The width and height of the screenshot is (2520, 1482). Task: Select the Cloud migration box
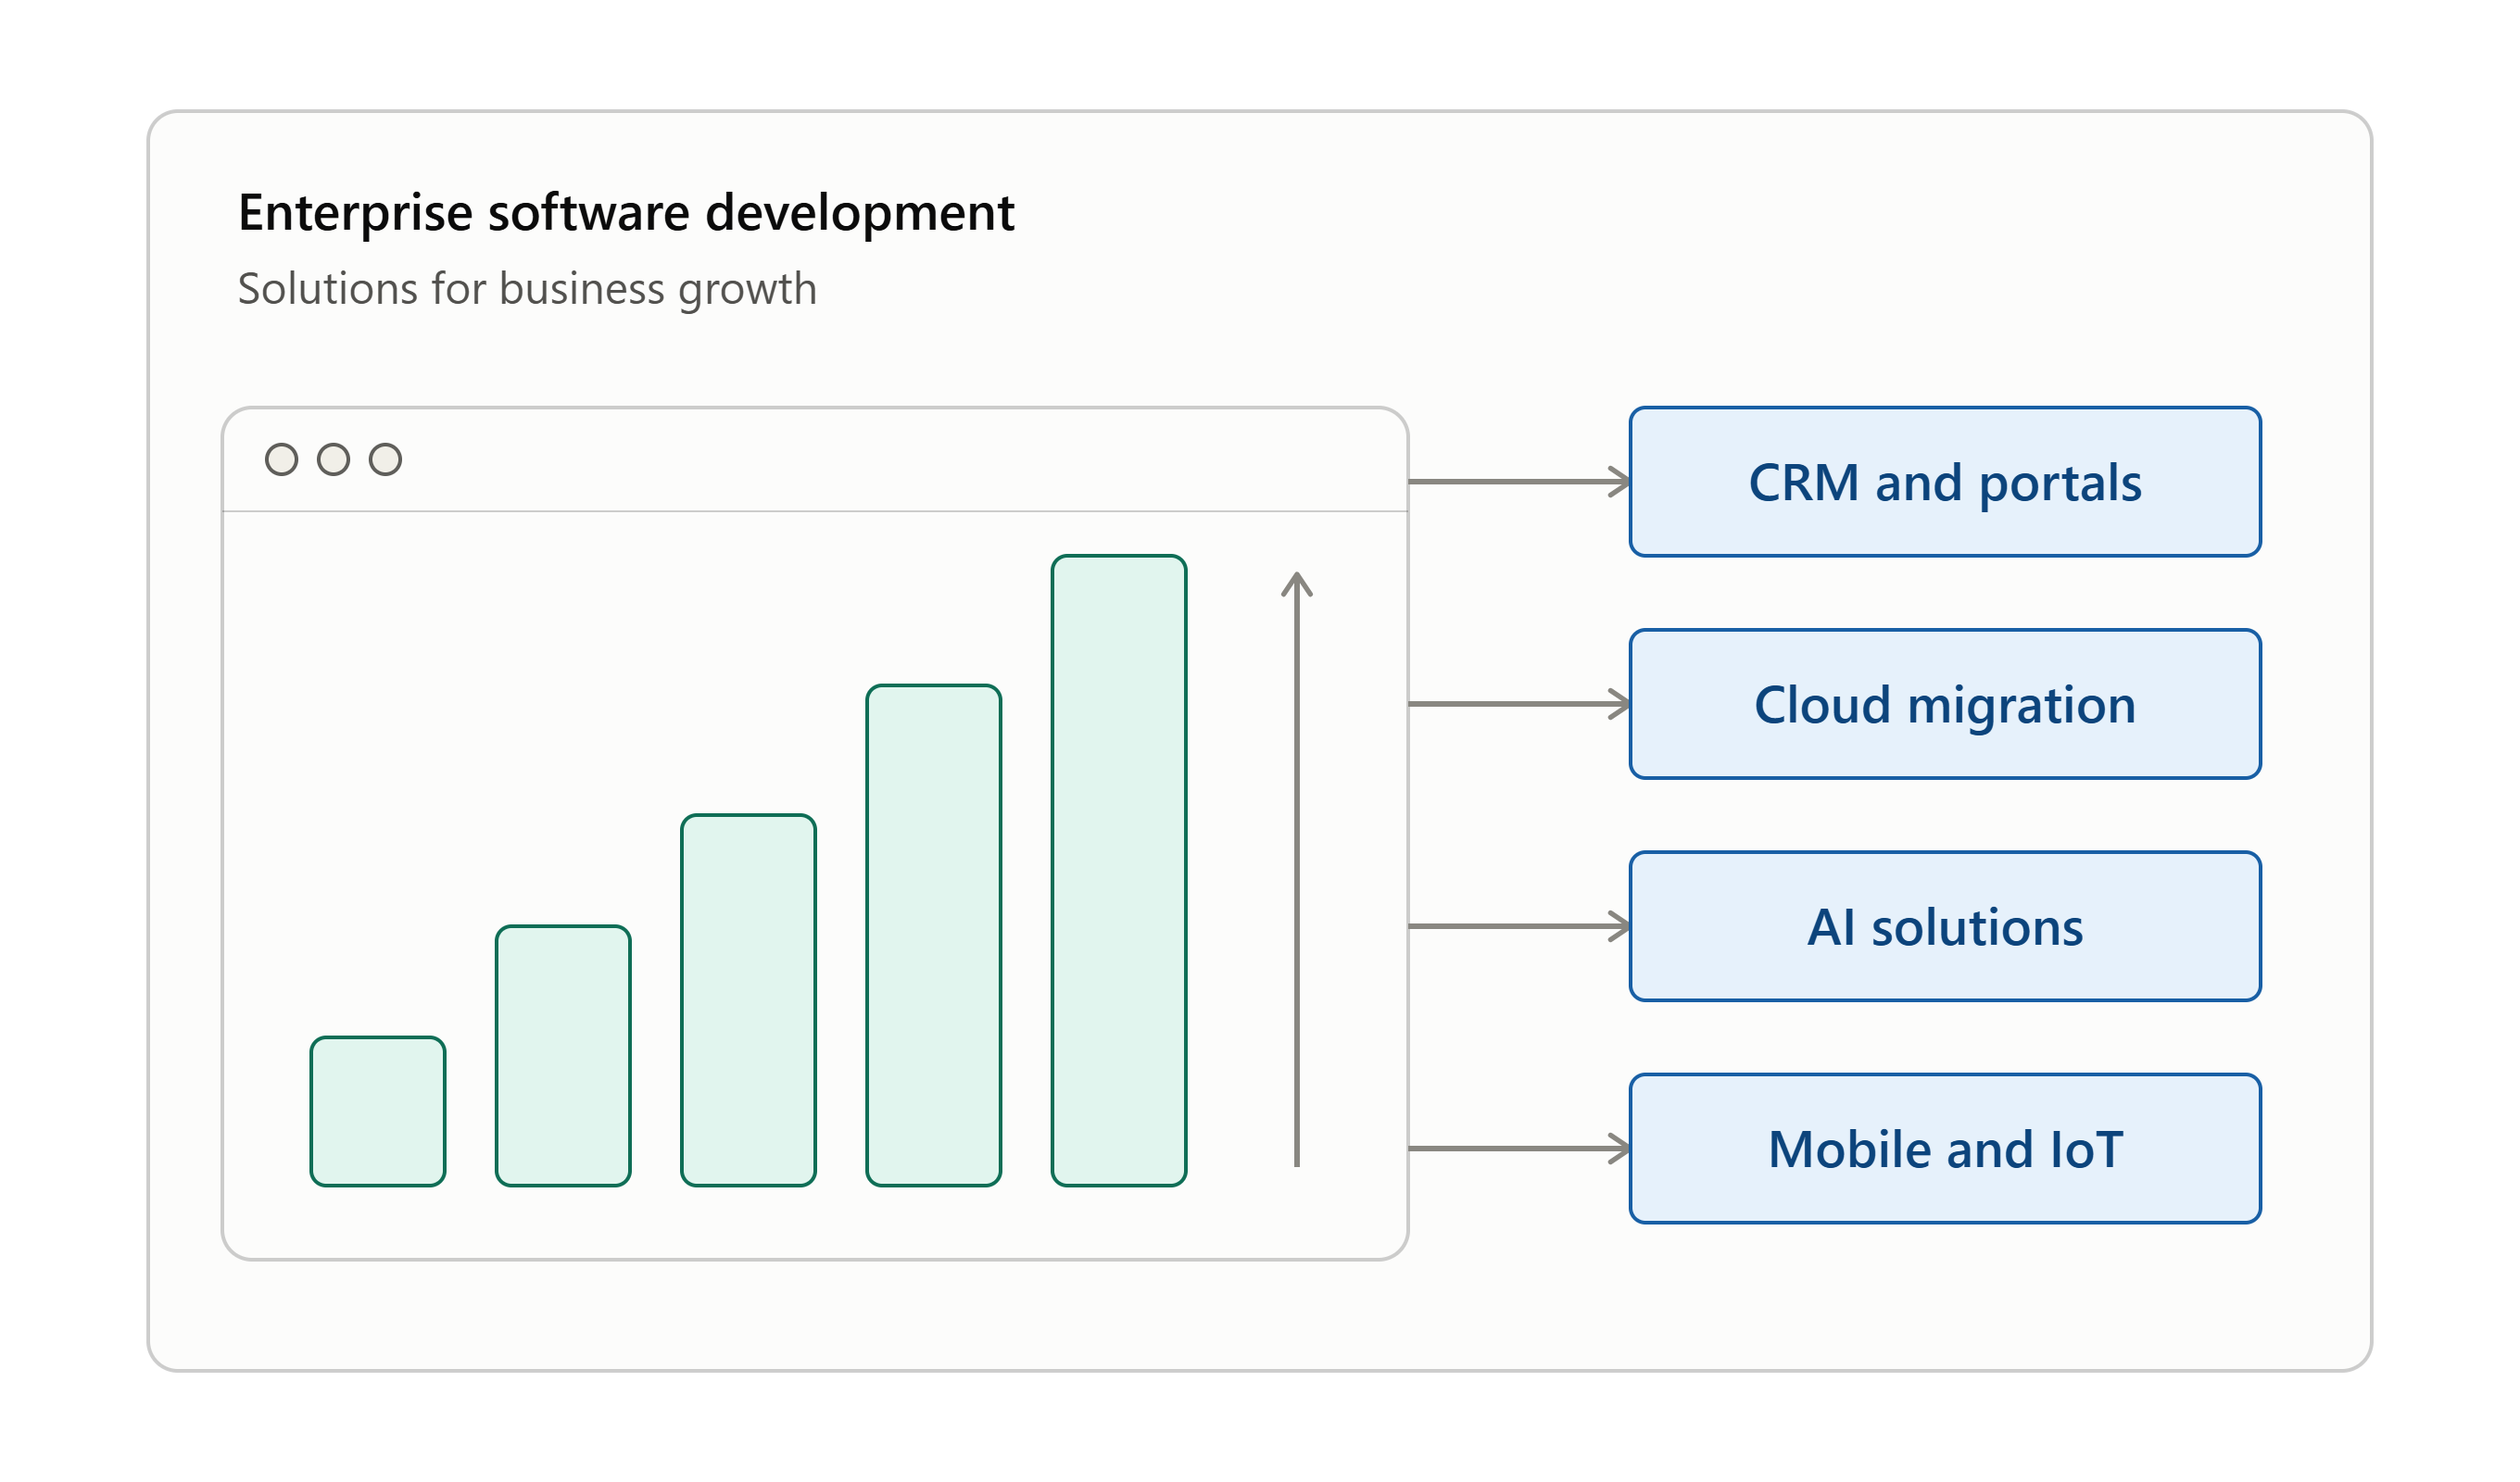tap(1945, 704)
